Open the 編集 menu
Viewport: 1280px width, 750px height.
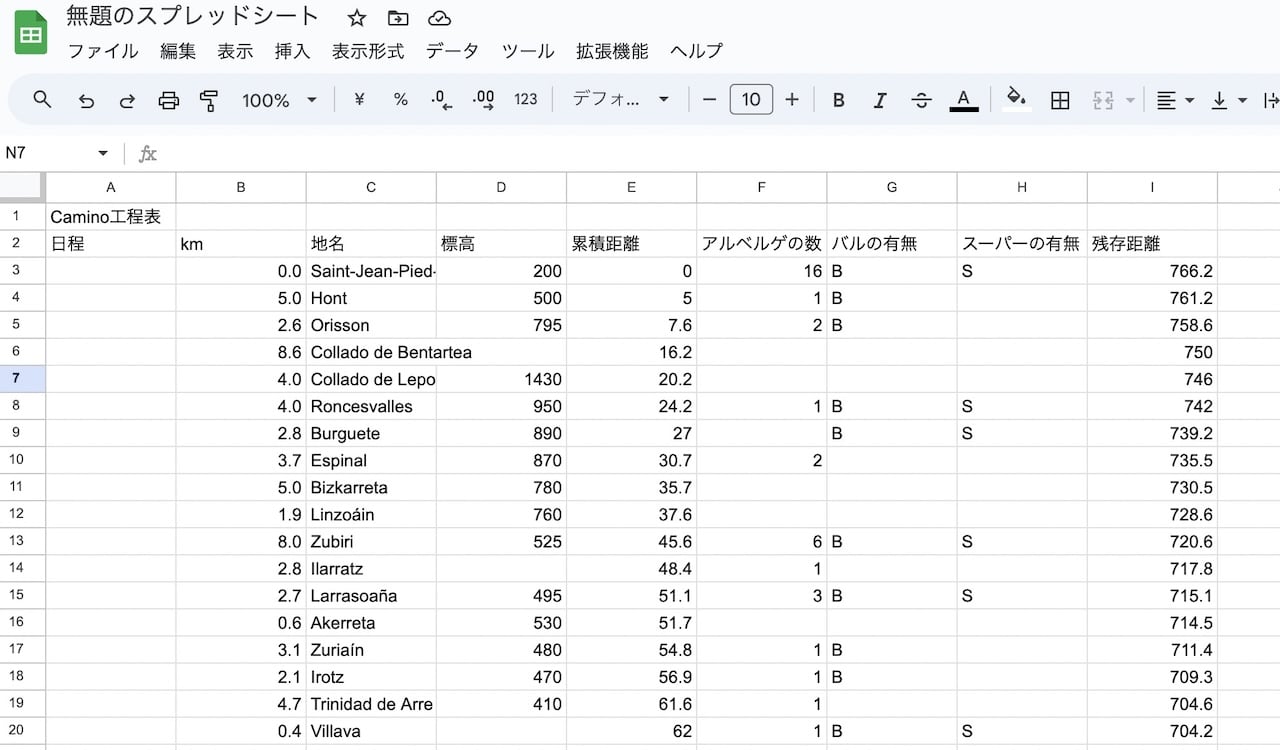[178, 51]
